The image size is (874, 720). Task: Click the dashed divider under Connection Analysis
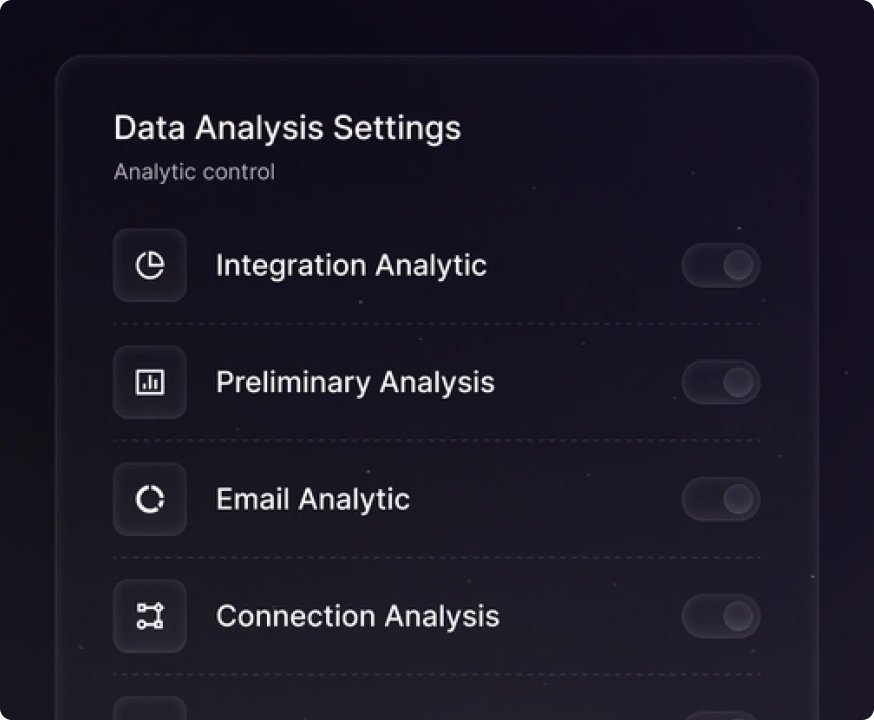pos(436,674)
